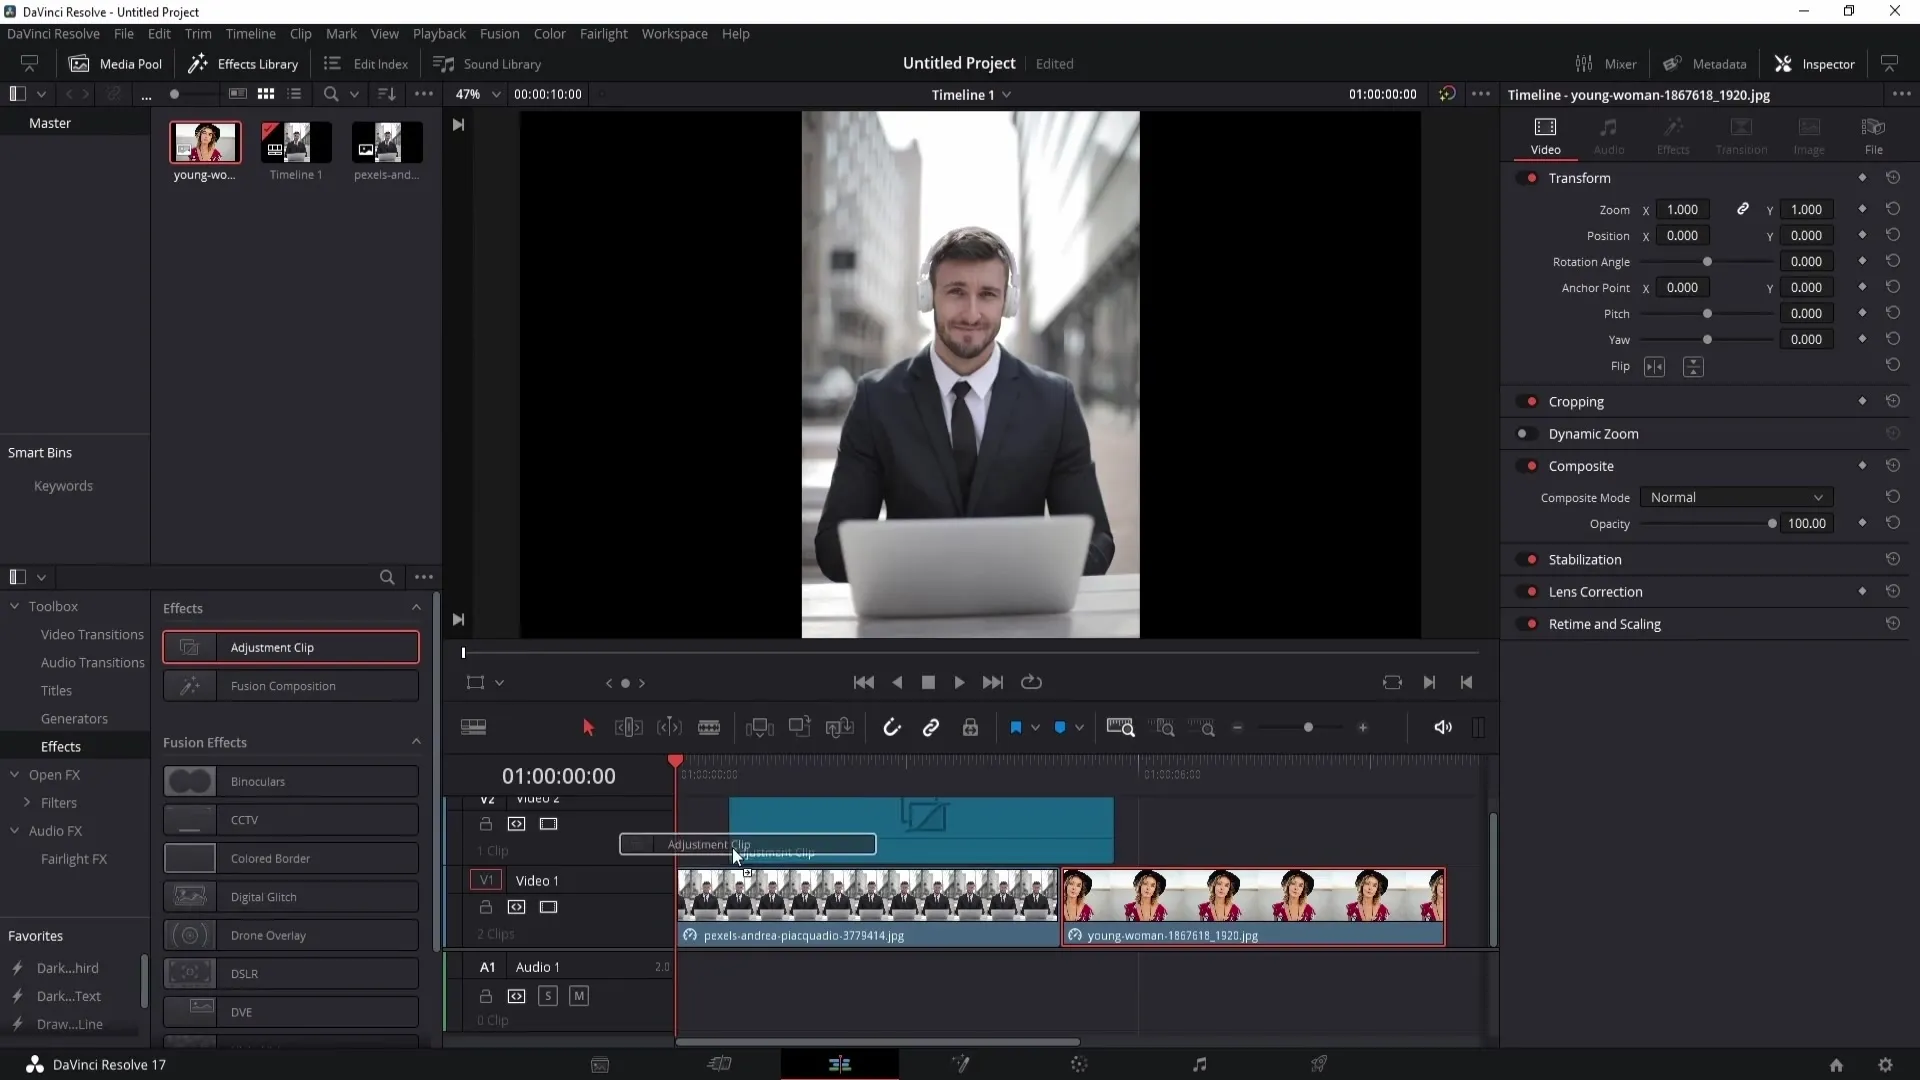1920x1080 pixels.
Task: Select the Video tab in Inspector panel
Action: pyautogui.click(x=1547, y=133)
